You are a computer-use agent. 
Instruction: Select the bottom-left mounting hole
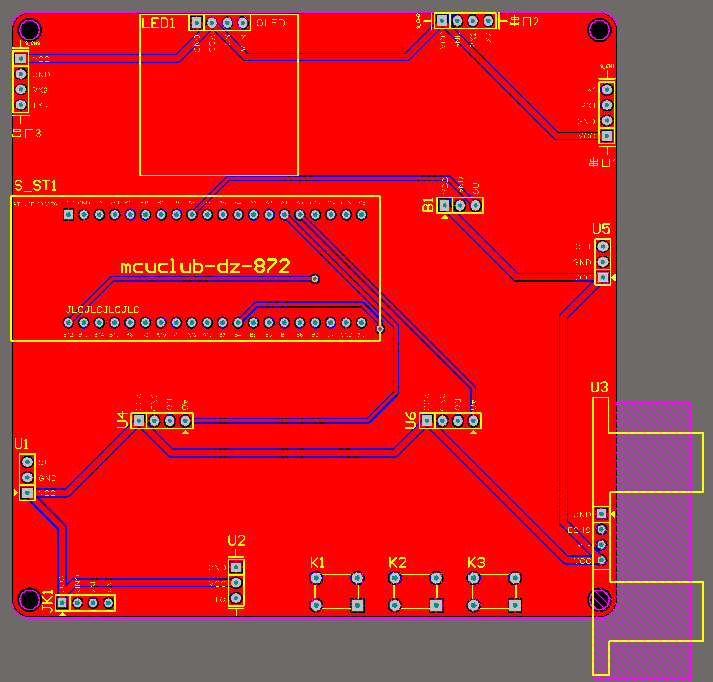pos(30,599)
